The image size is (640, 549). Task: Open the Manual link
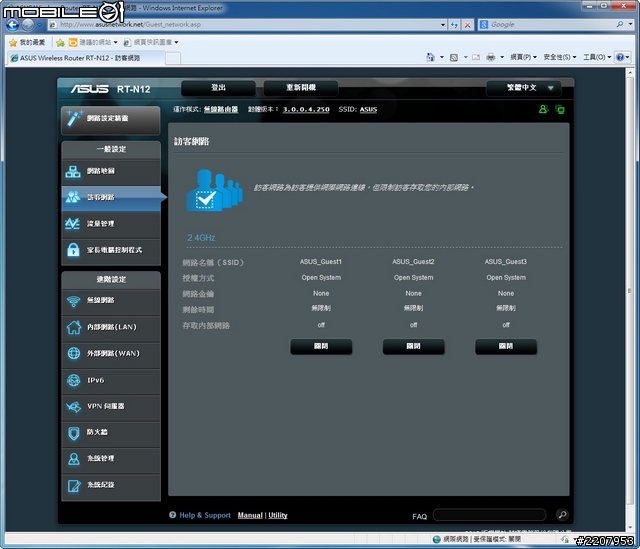click(x=250, y=516)
